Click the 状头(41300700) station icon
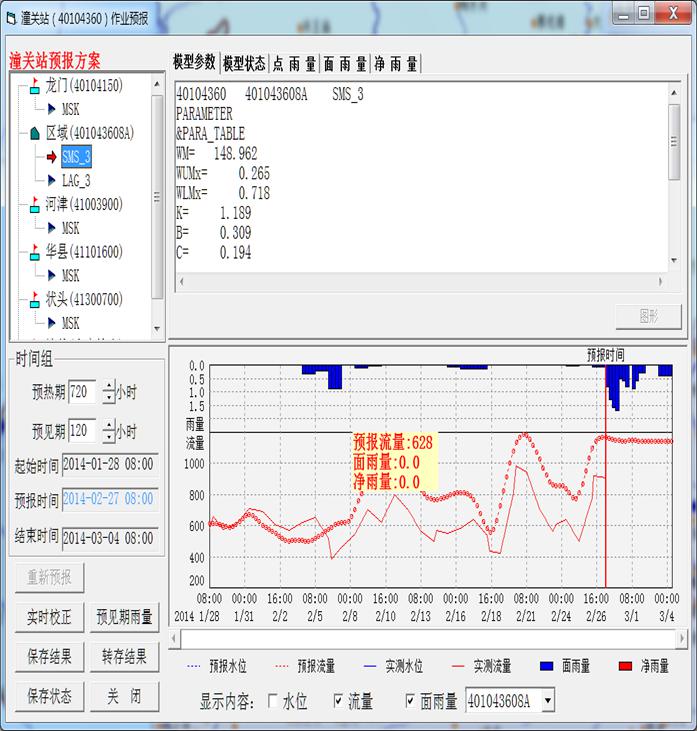Viewport: 697px width, 731px height. pos(35,300)
